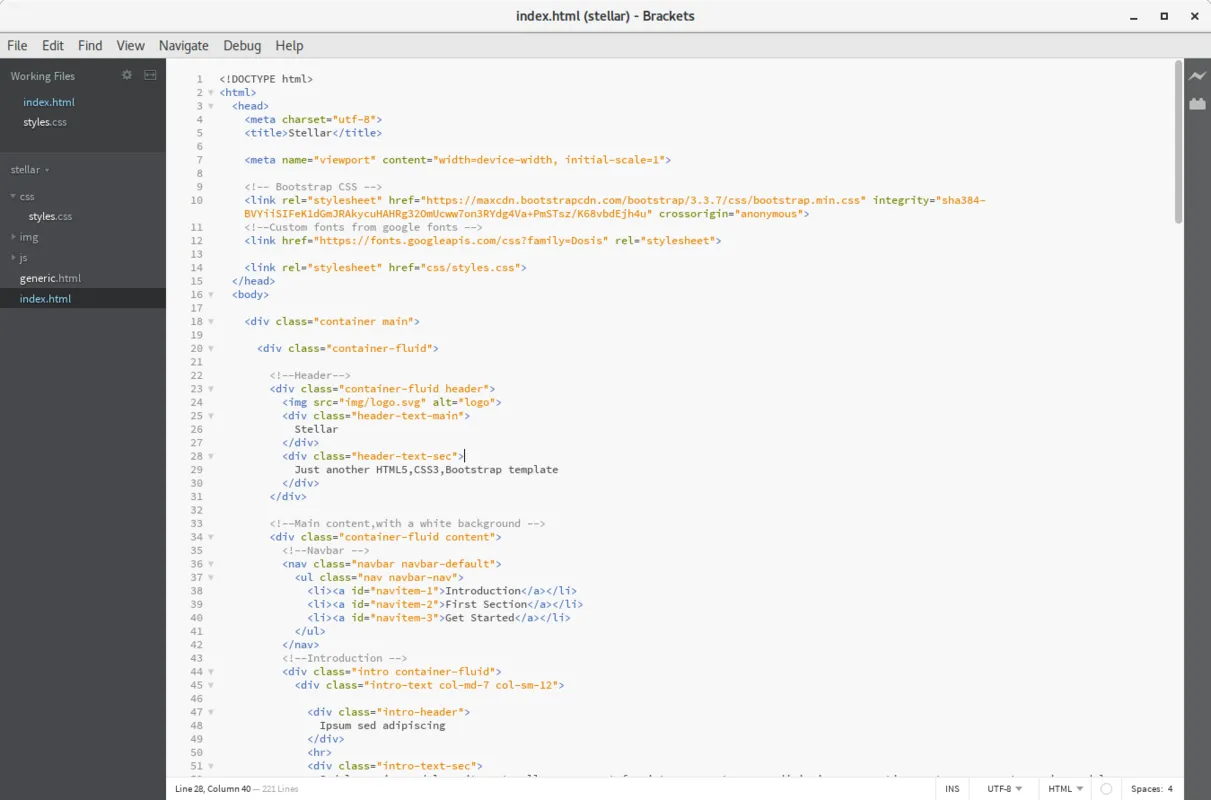Fold the container main div on line 18
Image resolution: width=1211 pixels, height=800 pixels.
(210, 322)
